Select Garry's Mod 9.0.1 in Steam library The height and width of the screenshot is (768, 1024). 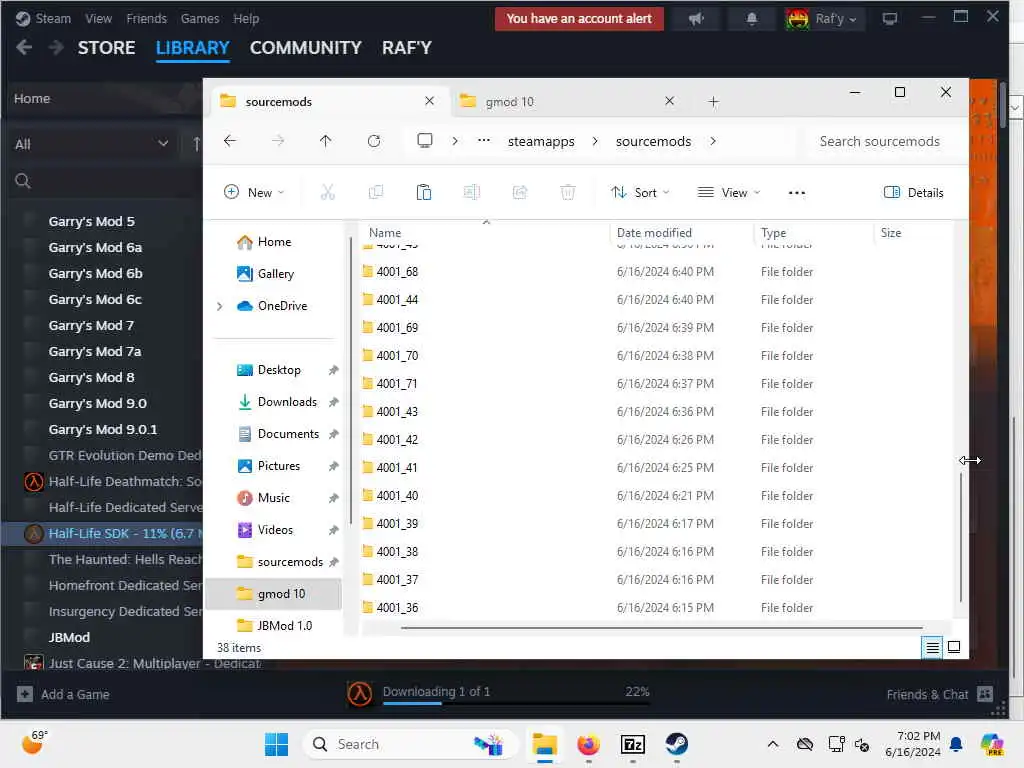103,429
